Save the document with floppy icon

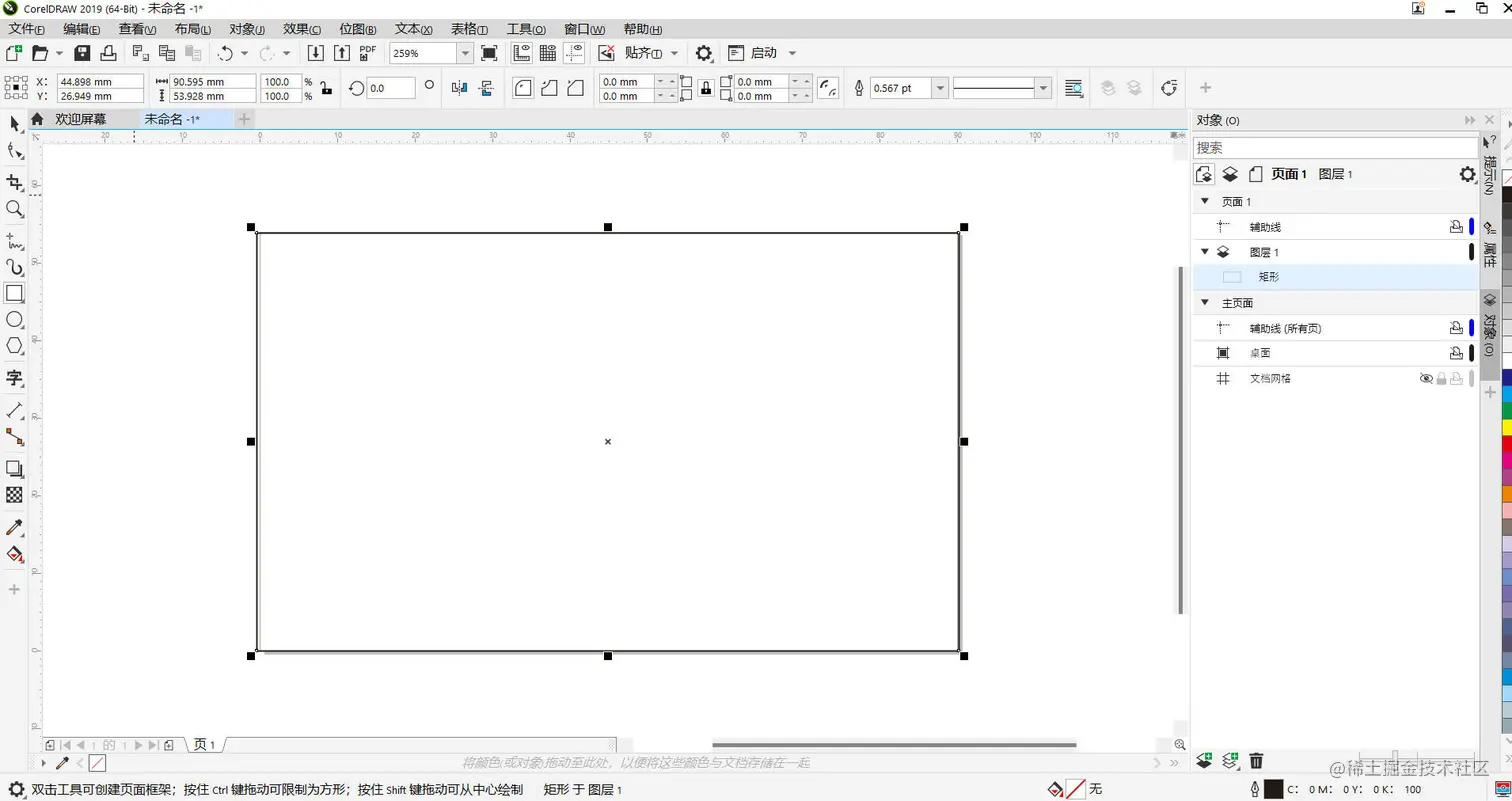click(82, 53)
